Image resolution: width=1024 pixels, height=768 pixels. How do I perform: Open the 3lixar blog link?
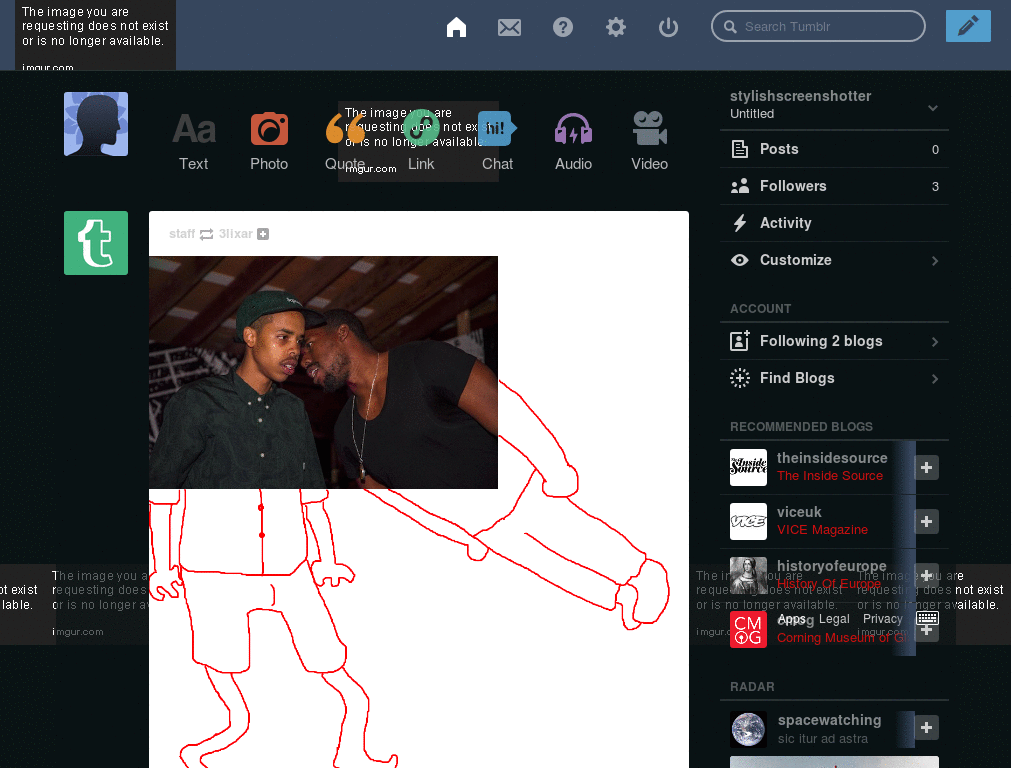[x=235, y=234]
